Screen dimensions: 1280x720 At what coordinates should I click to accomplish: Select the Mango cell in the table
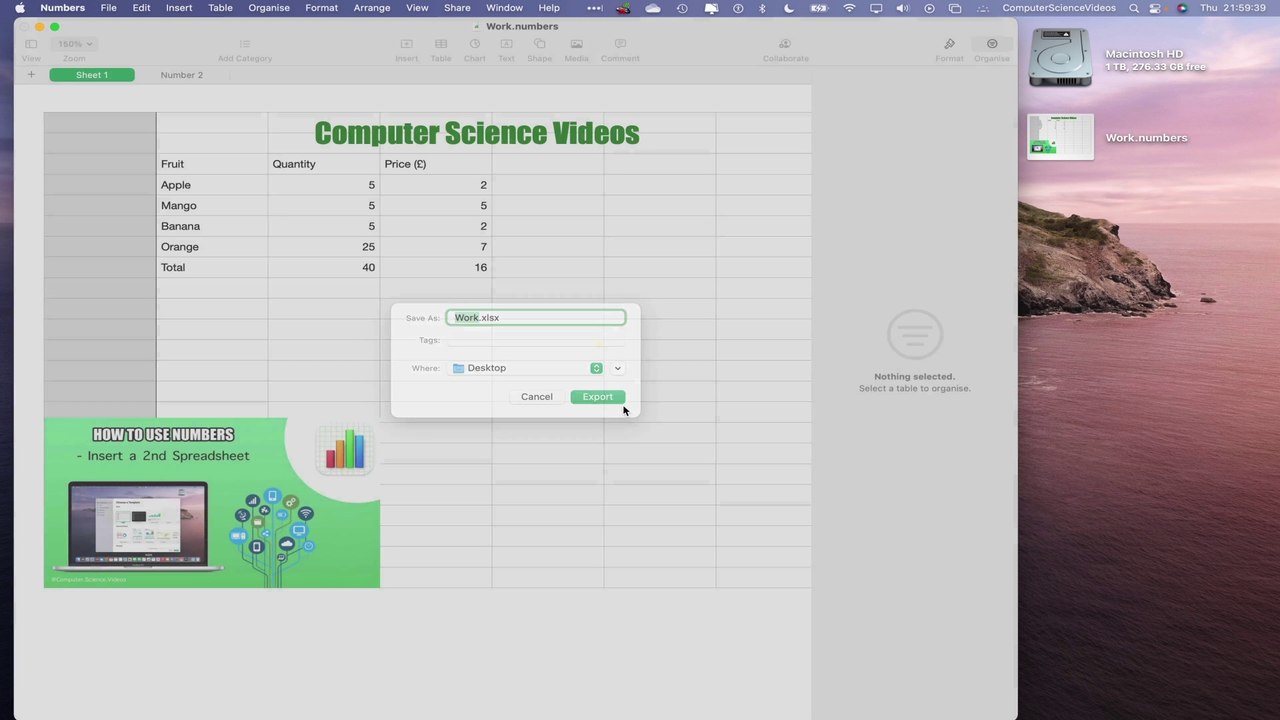212,206
